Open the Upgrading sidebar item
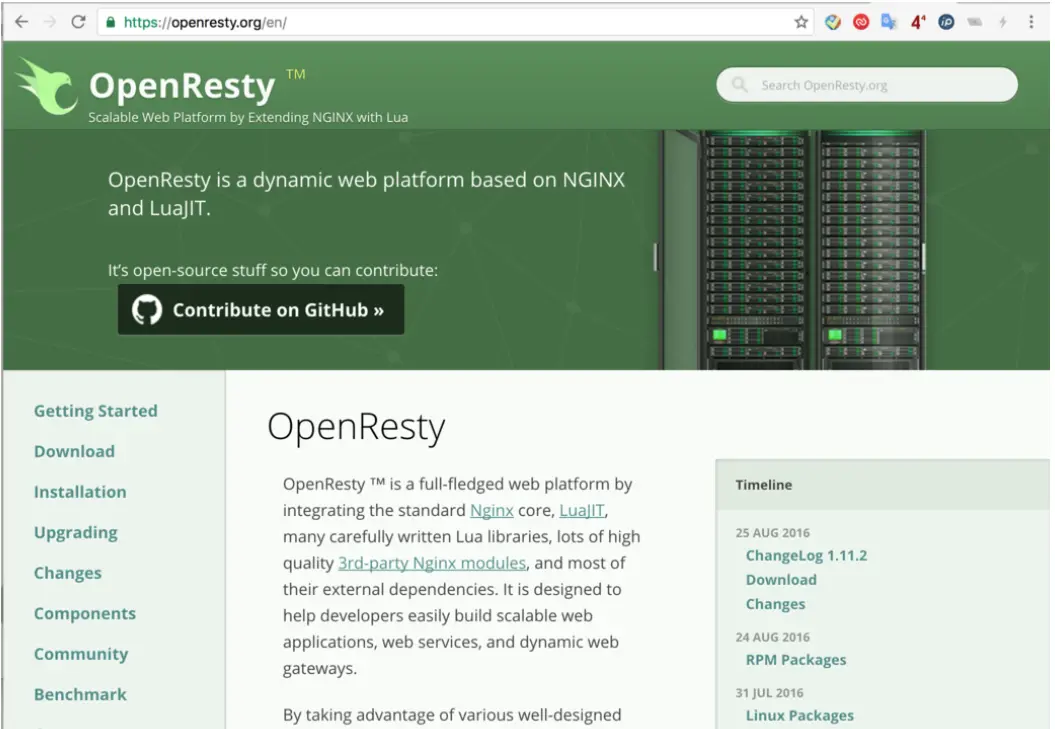Screen dimensions: 1055x729 pos(75,533)
